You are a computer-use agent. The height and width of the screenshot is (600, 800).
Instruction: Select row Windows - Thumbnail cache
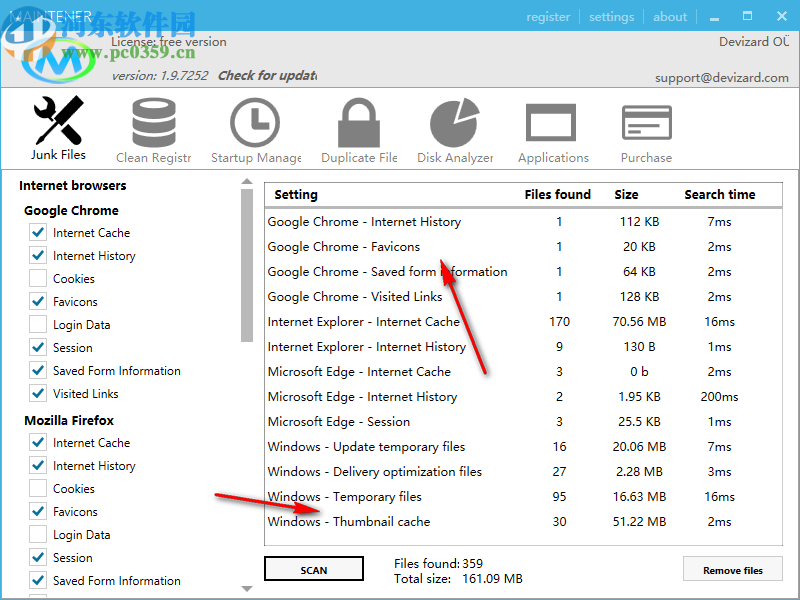(523, 522)
